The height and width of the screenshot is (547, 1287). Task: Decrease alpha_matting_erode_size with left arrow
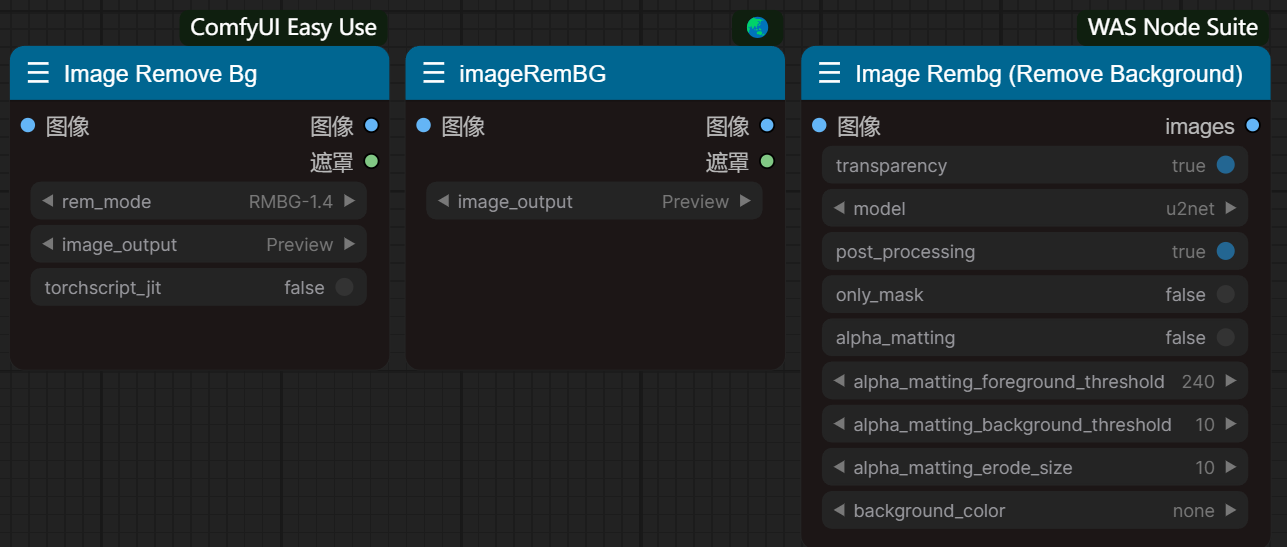[x=838, y=468]
